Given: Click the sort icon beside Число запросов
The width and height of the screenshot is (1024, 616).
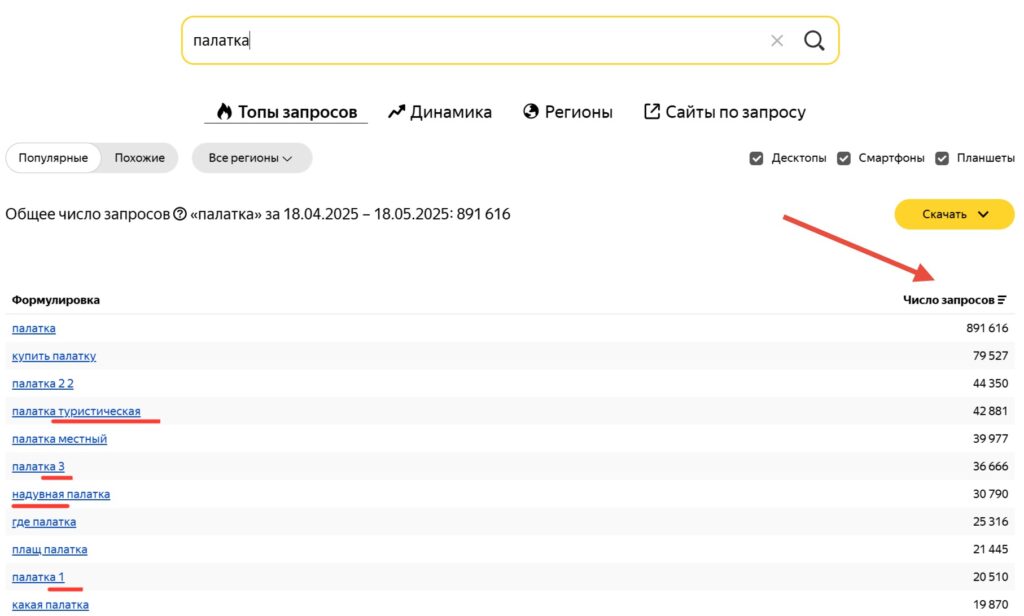Looking at the screenshot, I should pyautogui.click(x=1002, y=300).
